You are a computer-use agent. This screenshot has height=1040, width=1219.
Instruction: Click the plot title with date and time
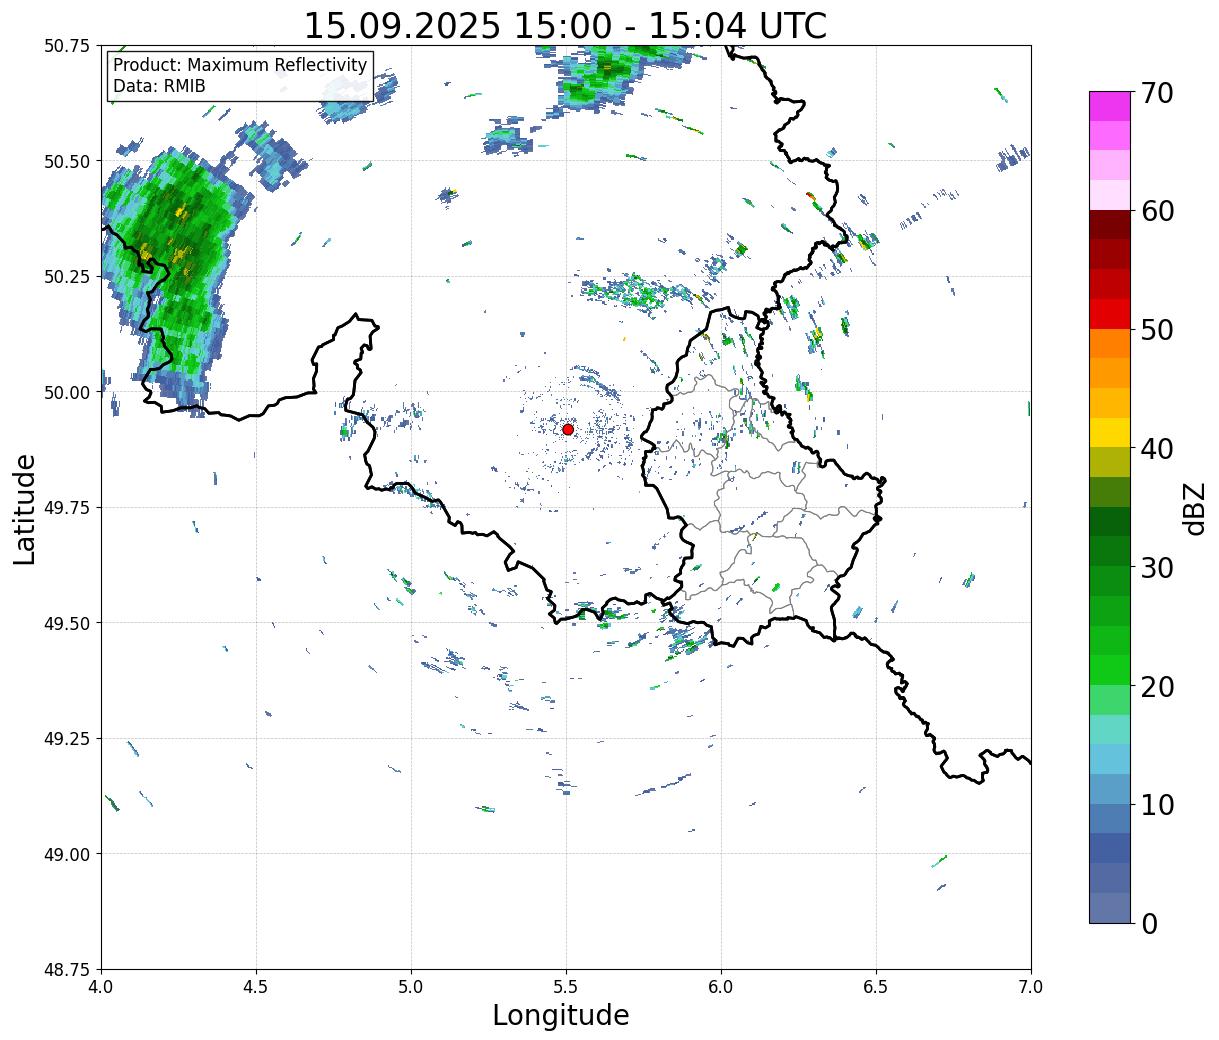565,25
